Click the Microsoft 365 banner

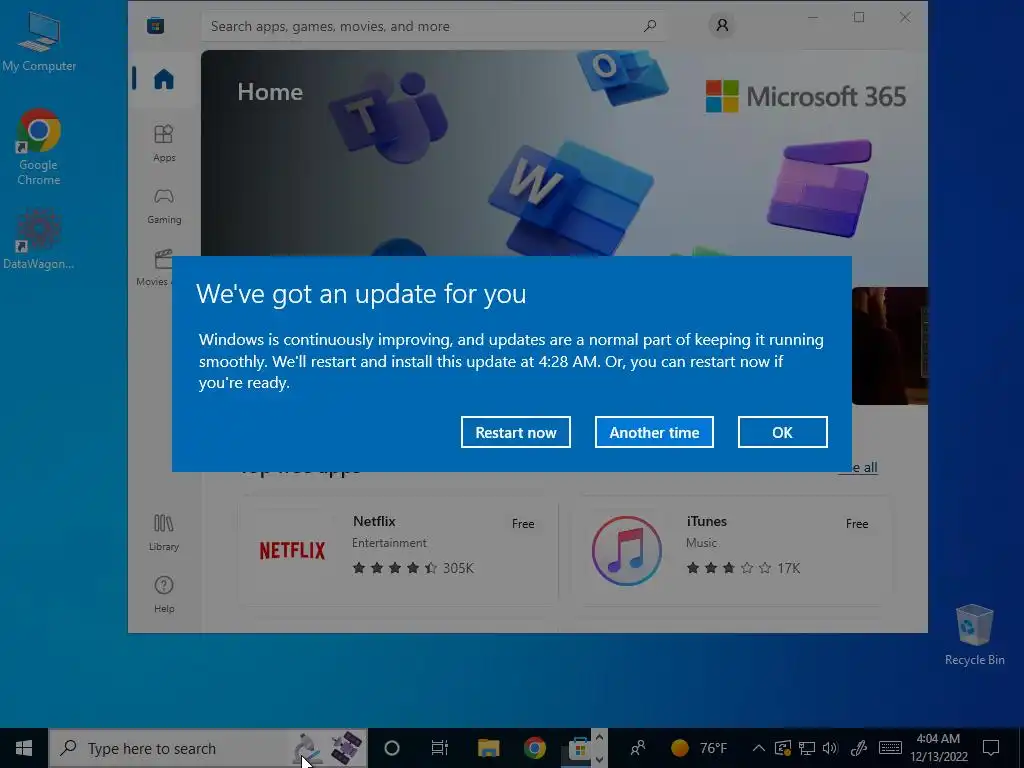click(x=564, y=153)
